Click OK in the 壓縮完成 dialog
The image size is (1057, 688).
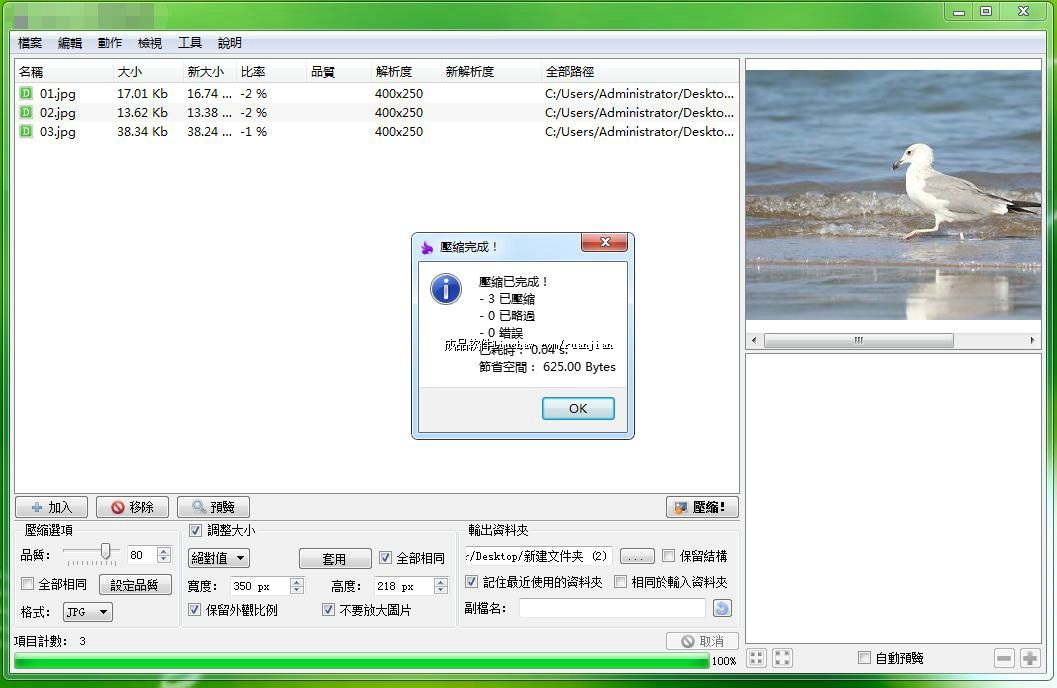tap(577, 408)
